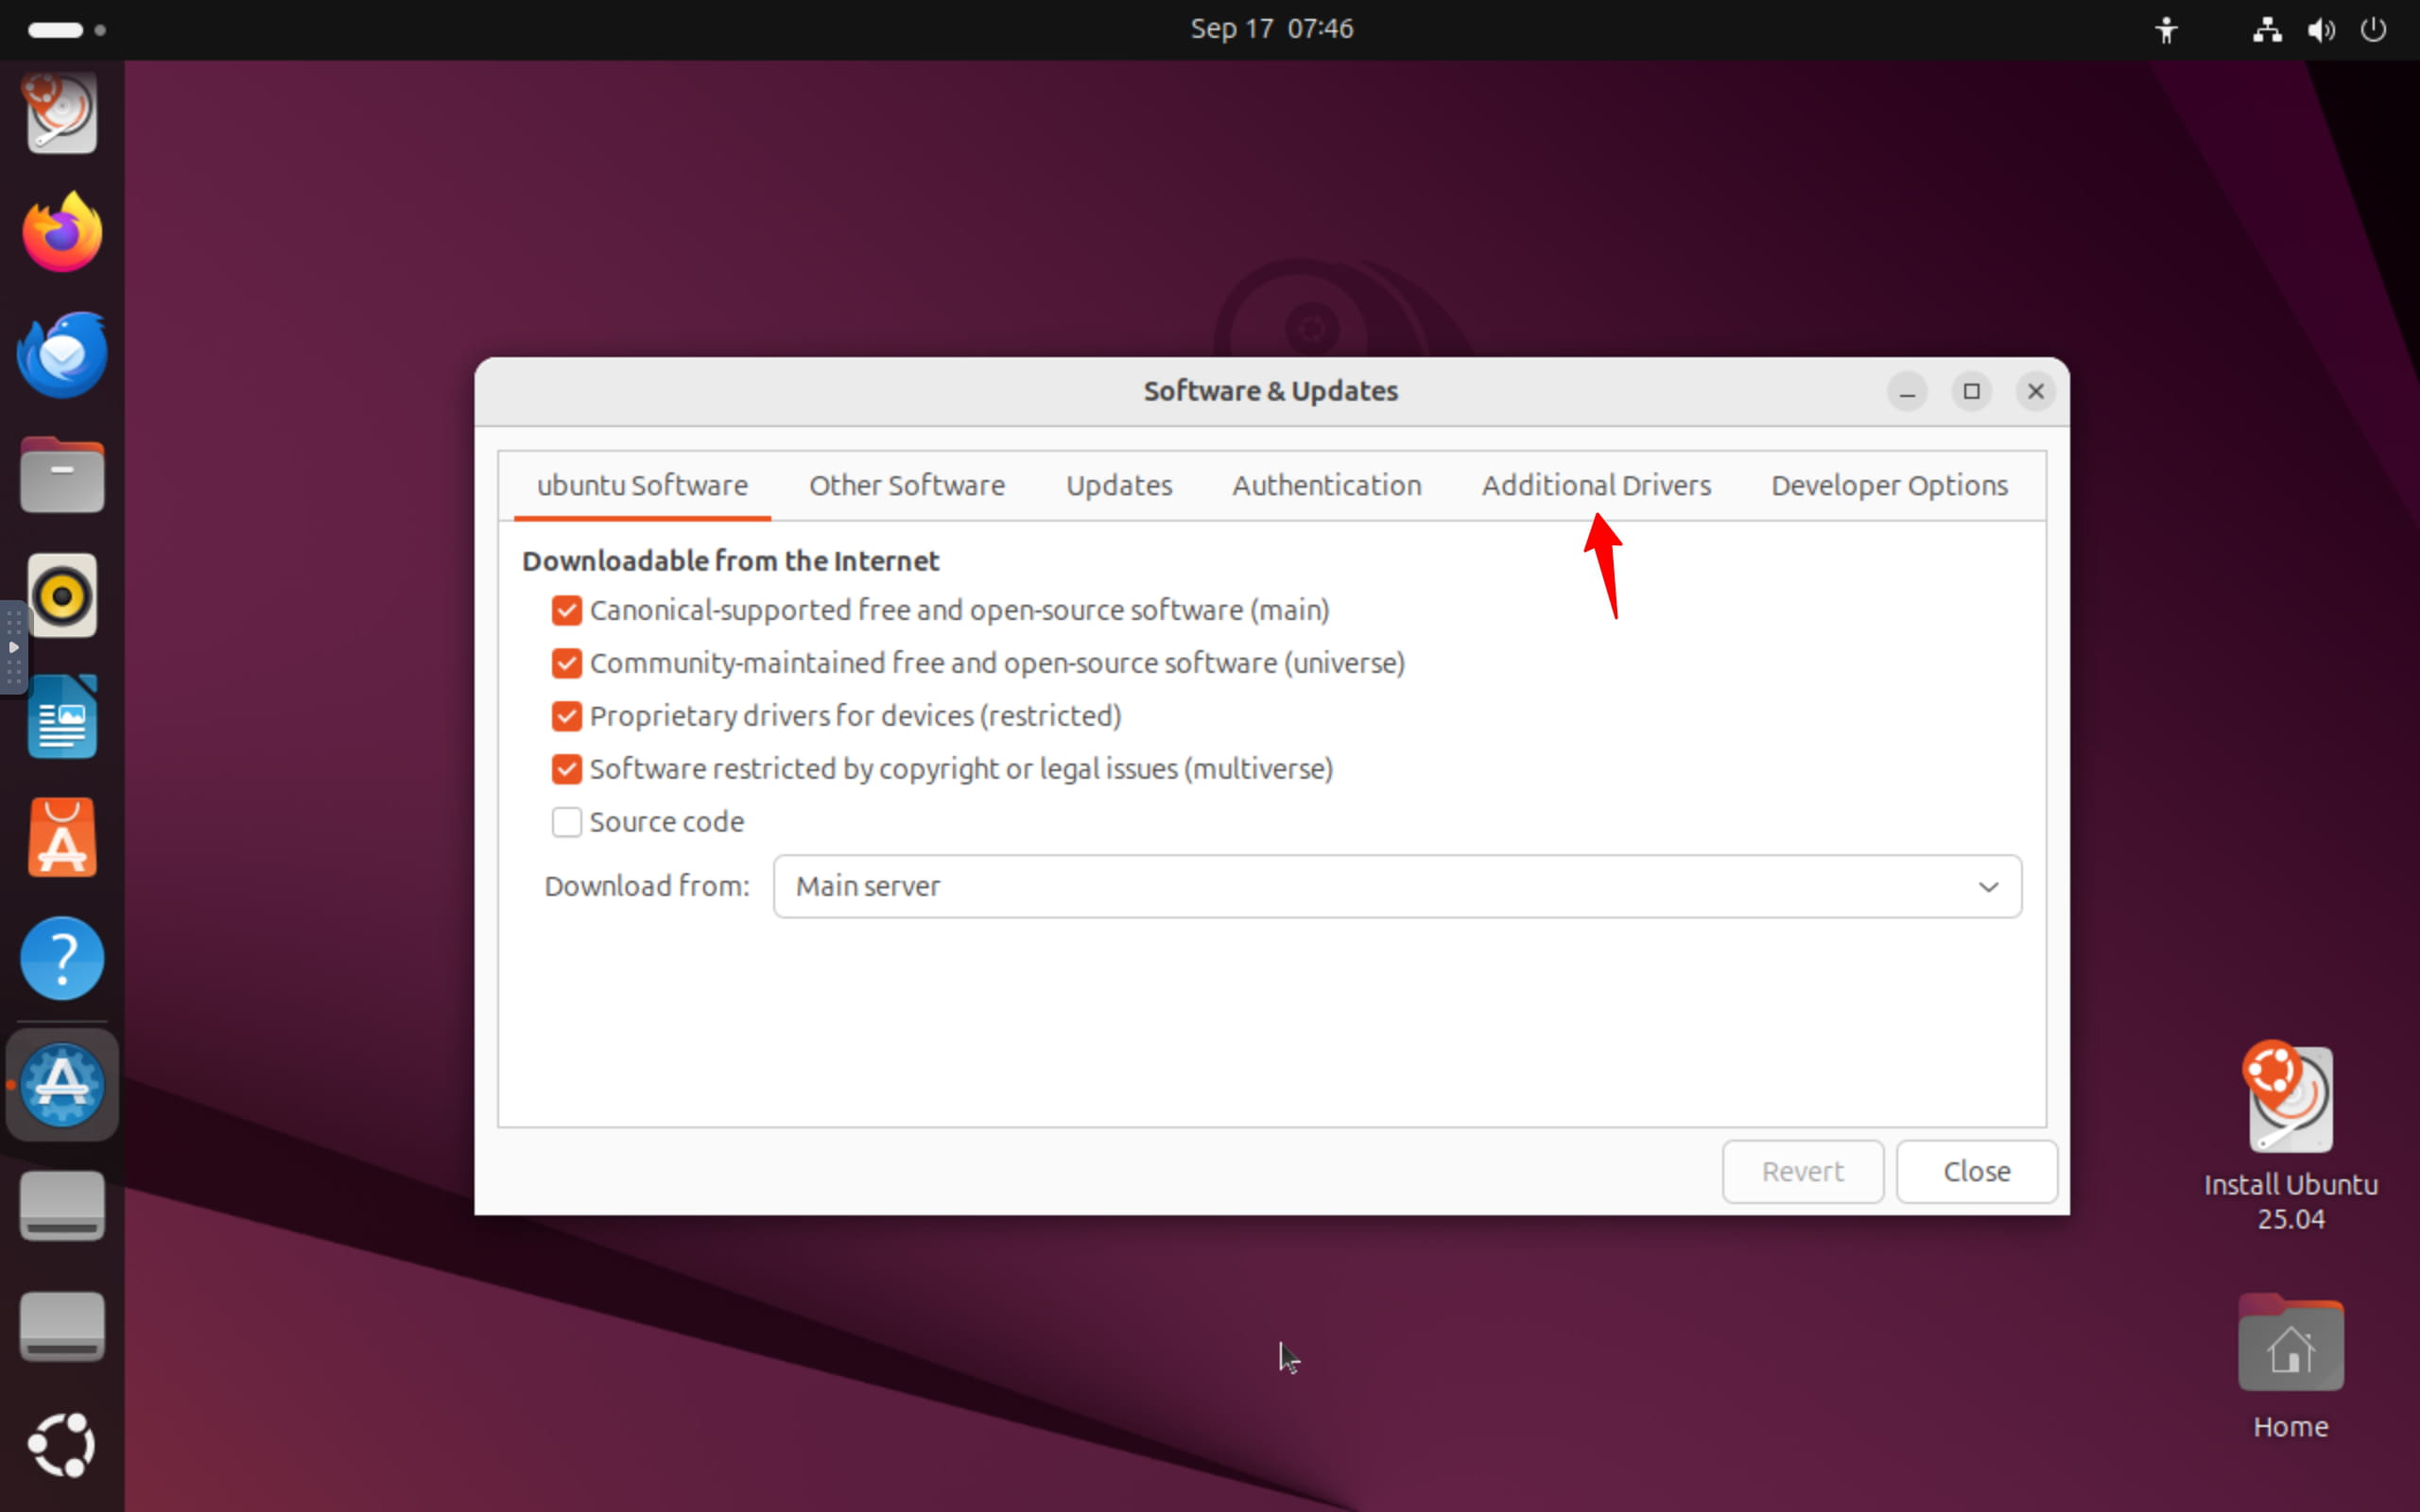Launch LibreOffice Writer from the dock
Screen dimensions: 2420x1512
[x=62, y=717]
